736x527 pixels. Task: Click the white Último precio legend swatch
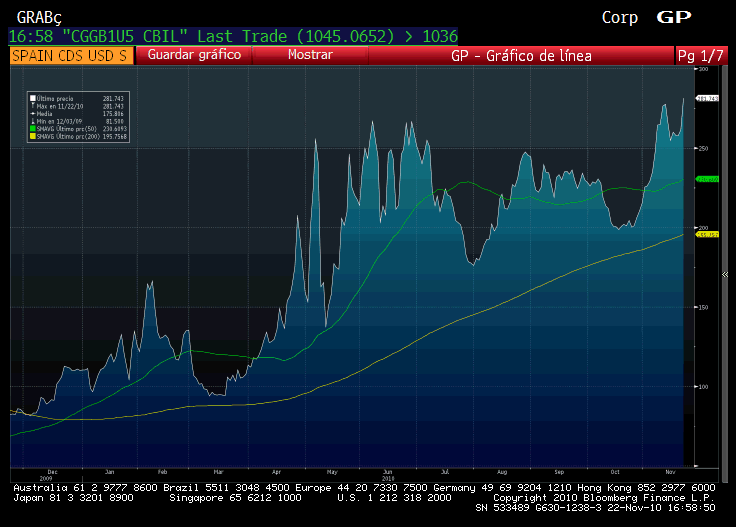[33, 99]
